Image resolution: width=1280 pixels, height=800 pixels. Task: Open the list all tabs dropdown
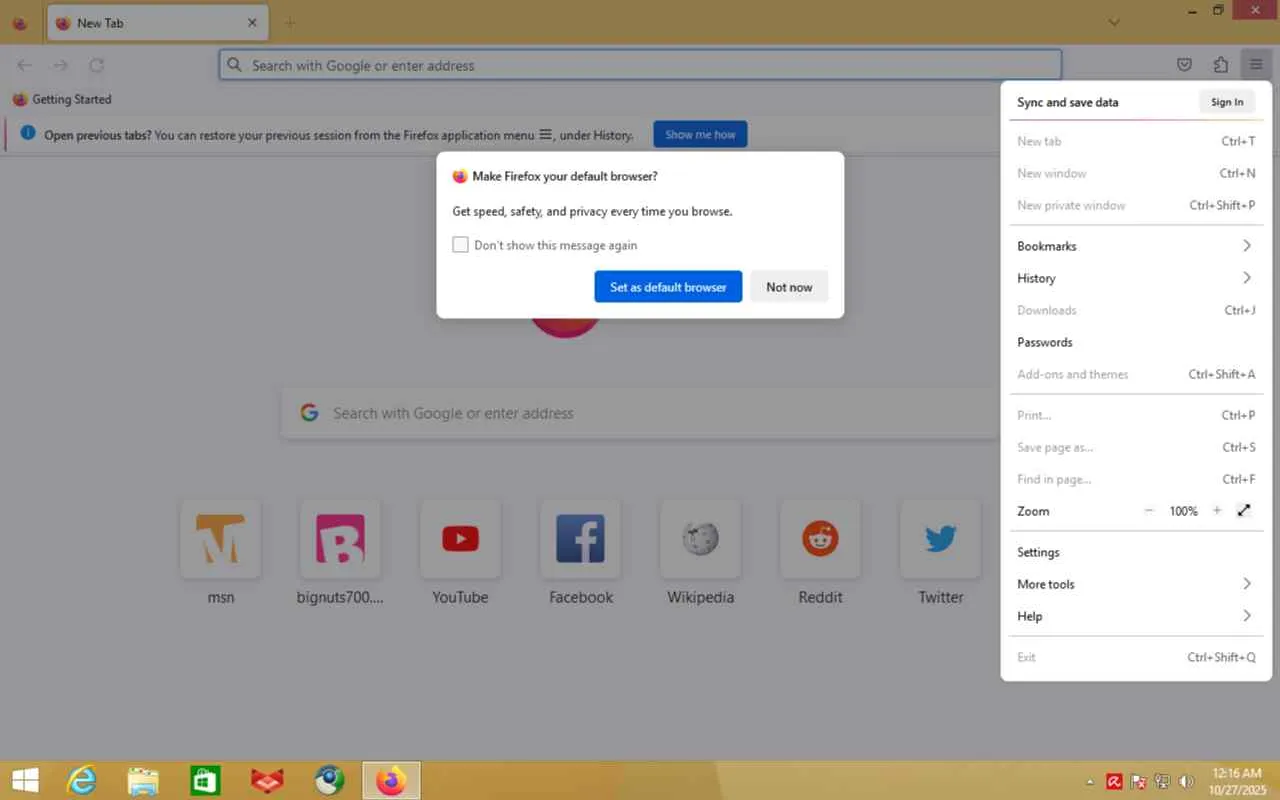click(1115, 22)
